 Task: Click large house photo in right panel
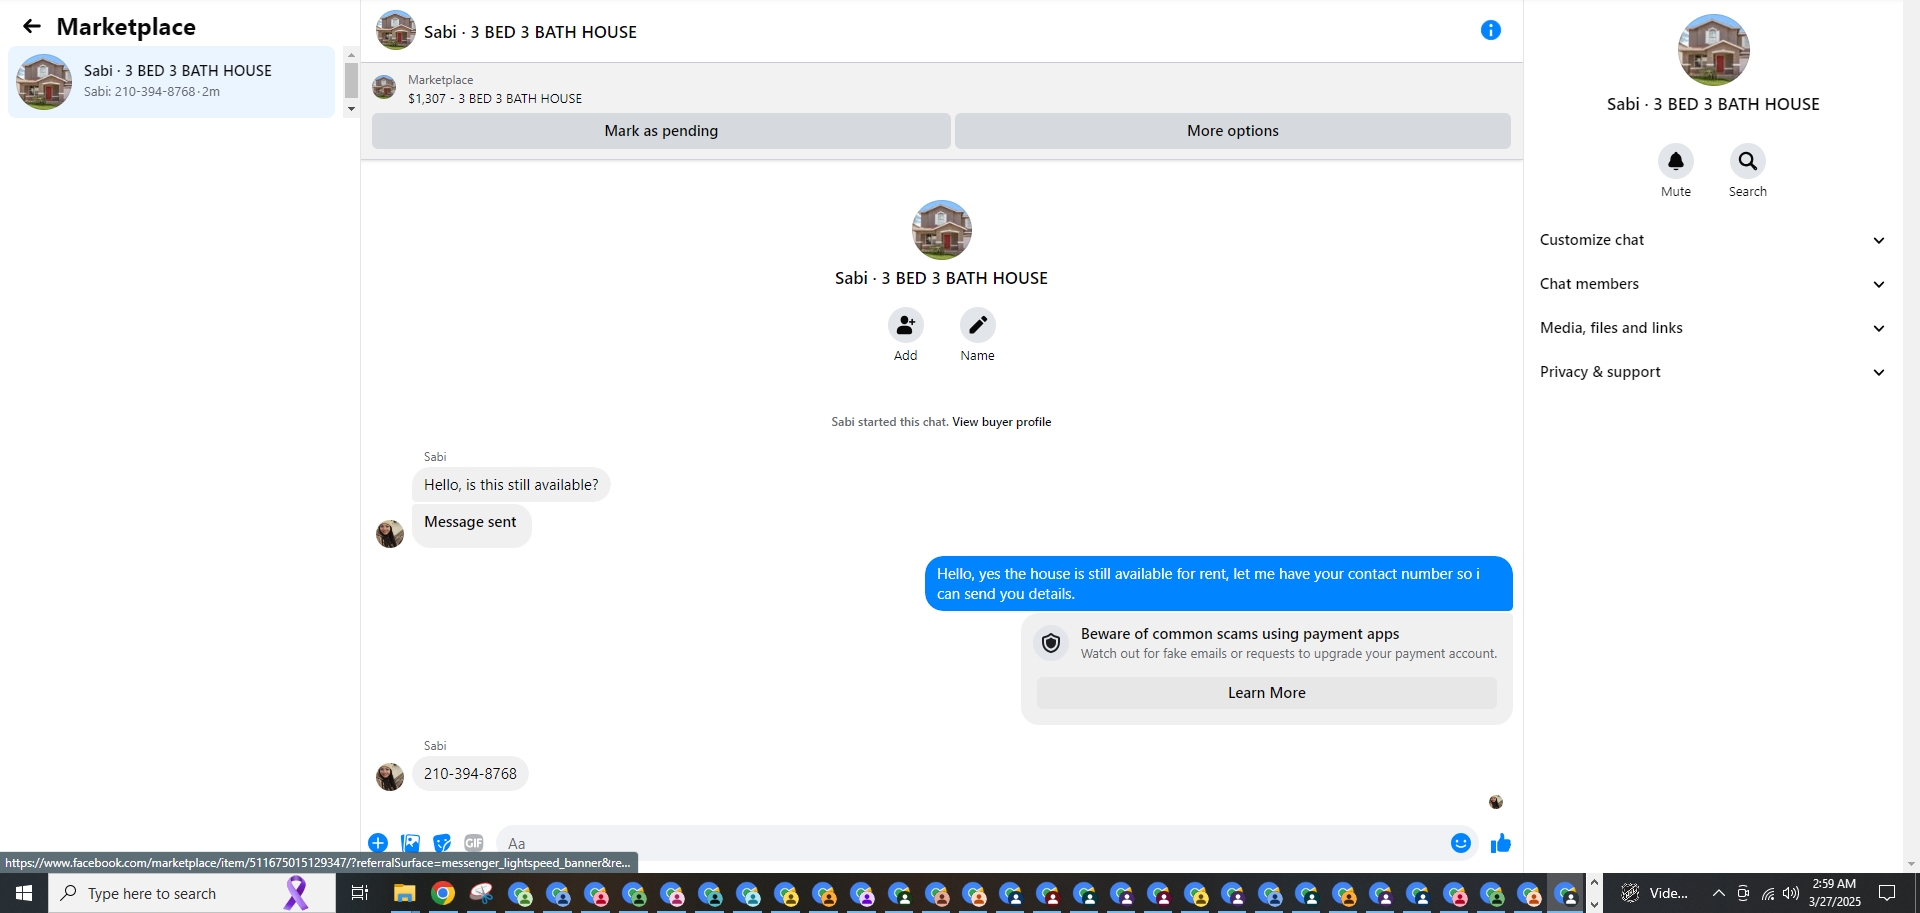click(x=1713, y=50)
